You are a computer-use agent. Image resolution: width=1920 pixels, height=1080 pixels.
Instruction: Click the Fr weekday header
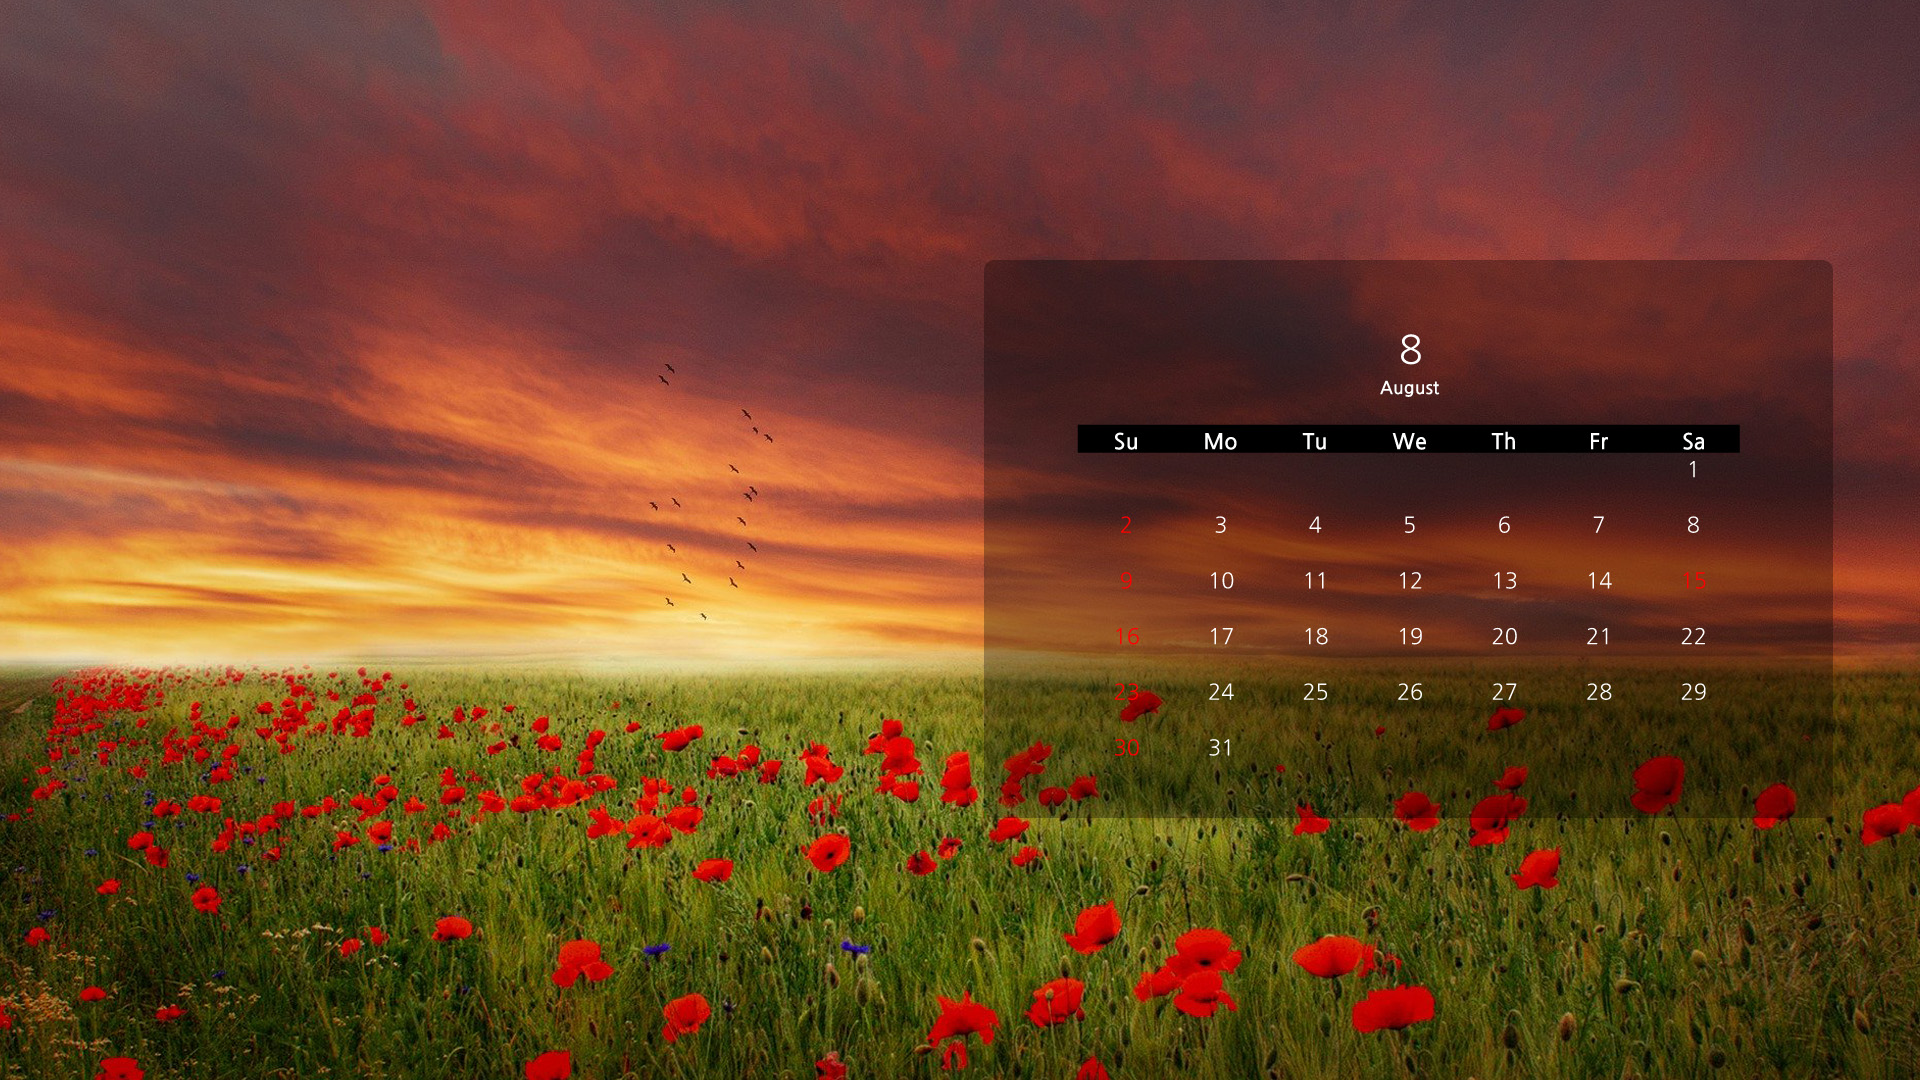coord(1598,441)
